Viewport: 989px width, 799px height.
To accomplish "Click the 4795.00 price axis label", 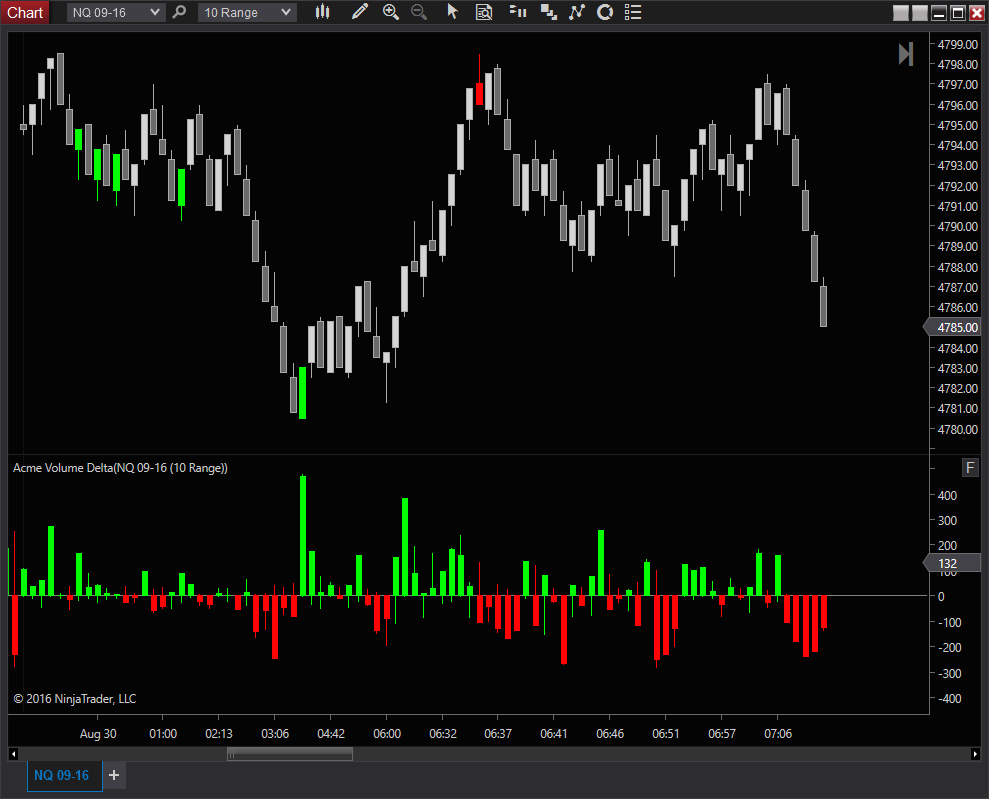I will click(957, 125).
